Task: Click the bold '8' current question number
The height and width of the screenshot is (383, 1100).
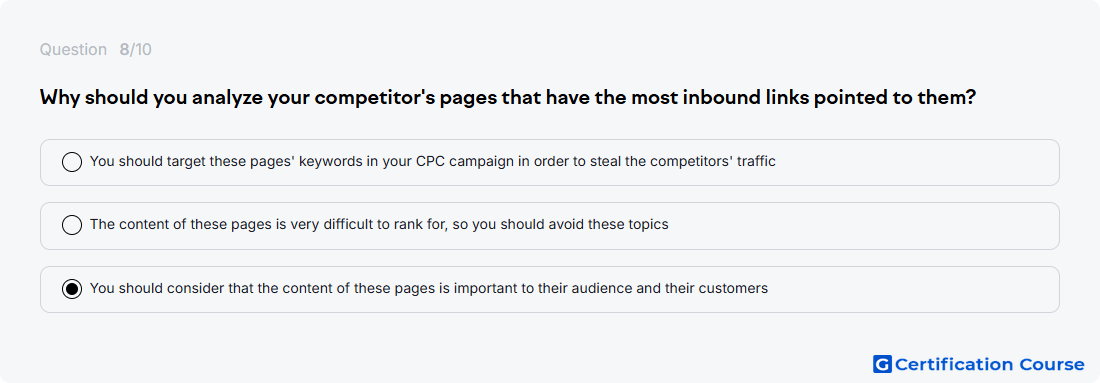Action: point(124,50)
